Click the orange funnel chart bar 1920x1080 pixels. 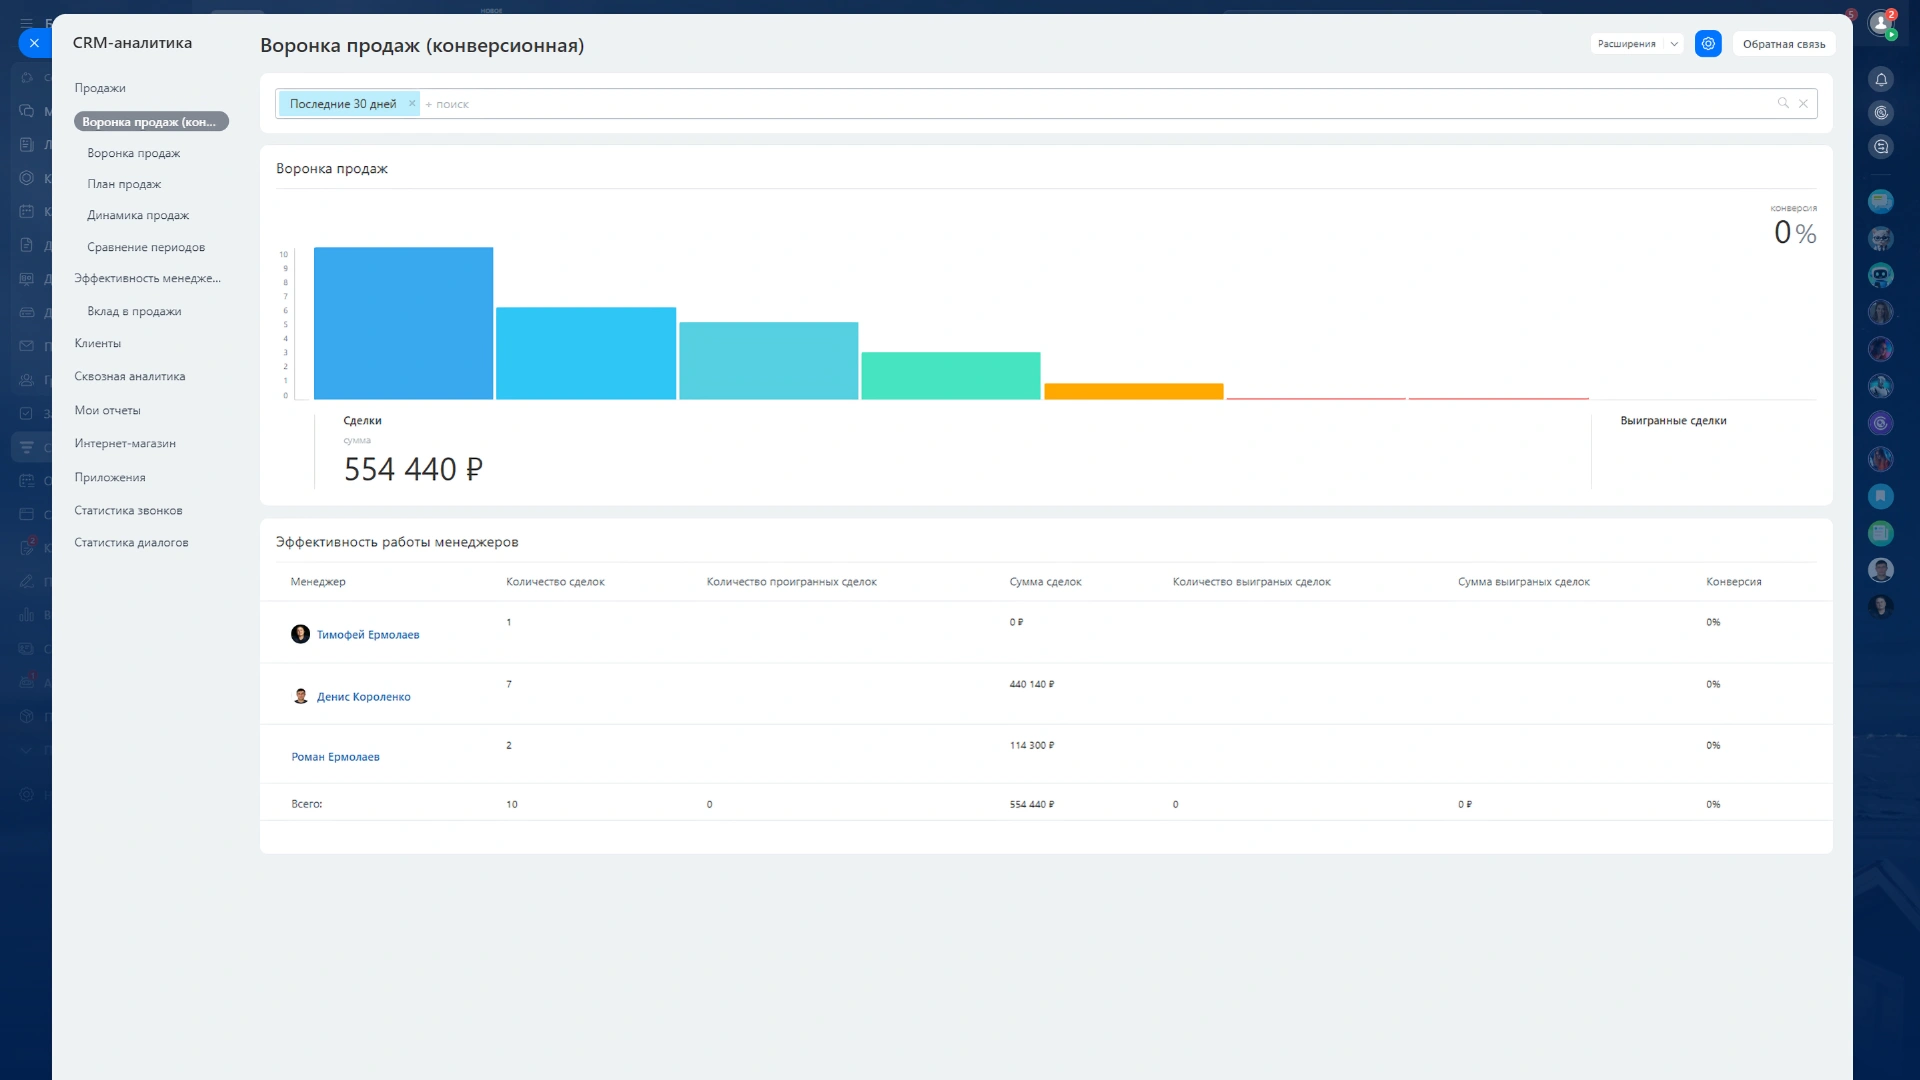[1133, 391]
